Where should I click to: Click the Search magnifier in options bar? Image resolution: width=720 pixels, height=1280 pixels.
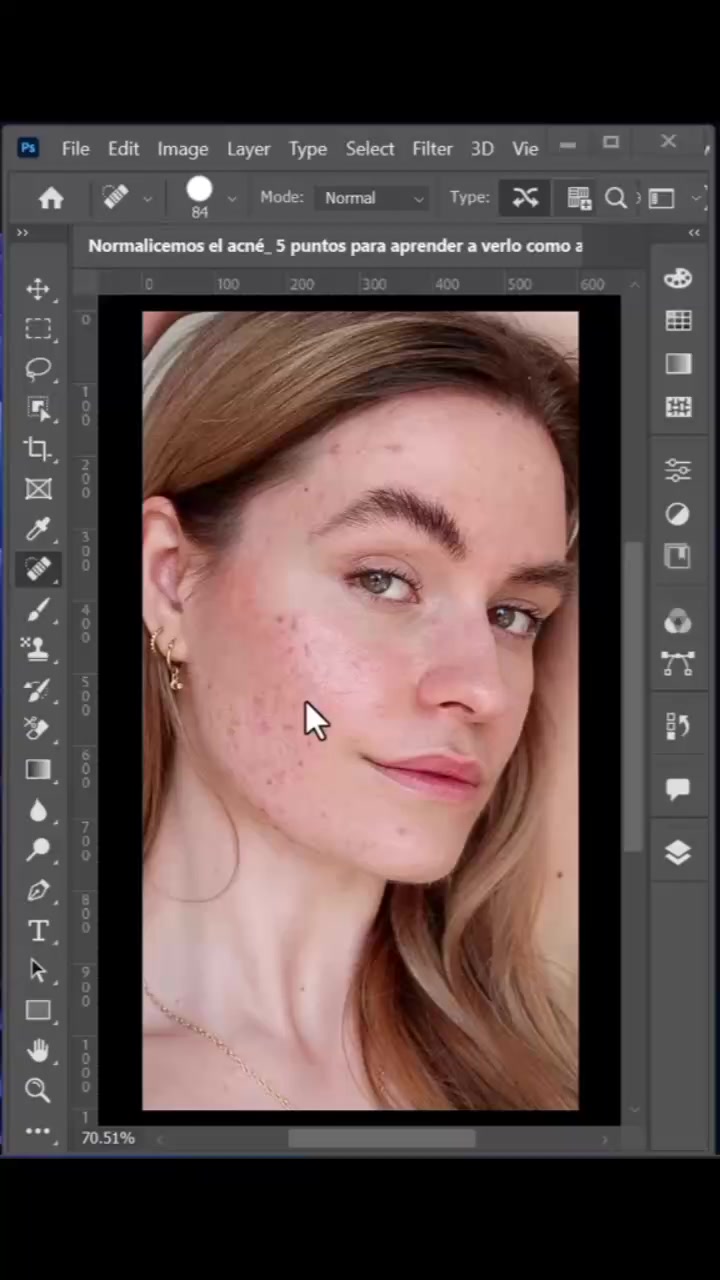point(616,198)
